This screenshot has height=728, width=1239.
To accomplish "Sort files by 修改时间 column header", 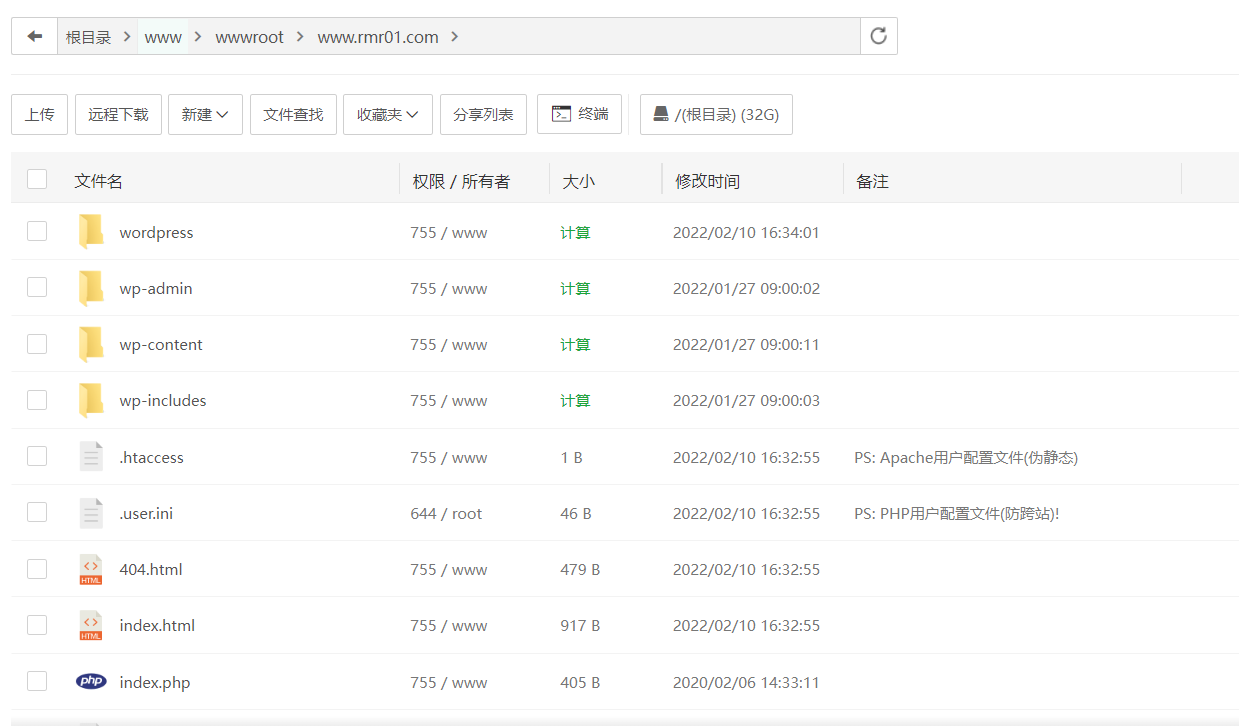I will click(x=707, y=181).
